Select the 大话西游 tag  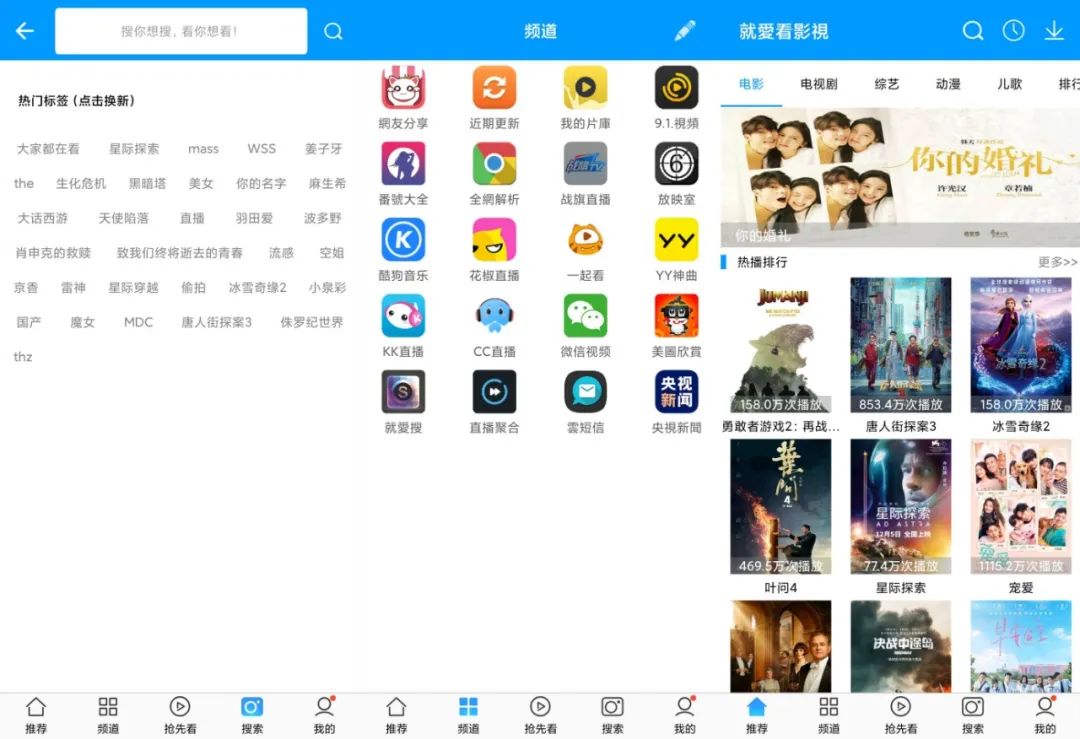pos(43,218)
